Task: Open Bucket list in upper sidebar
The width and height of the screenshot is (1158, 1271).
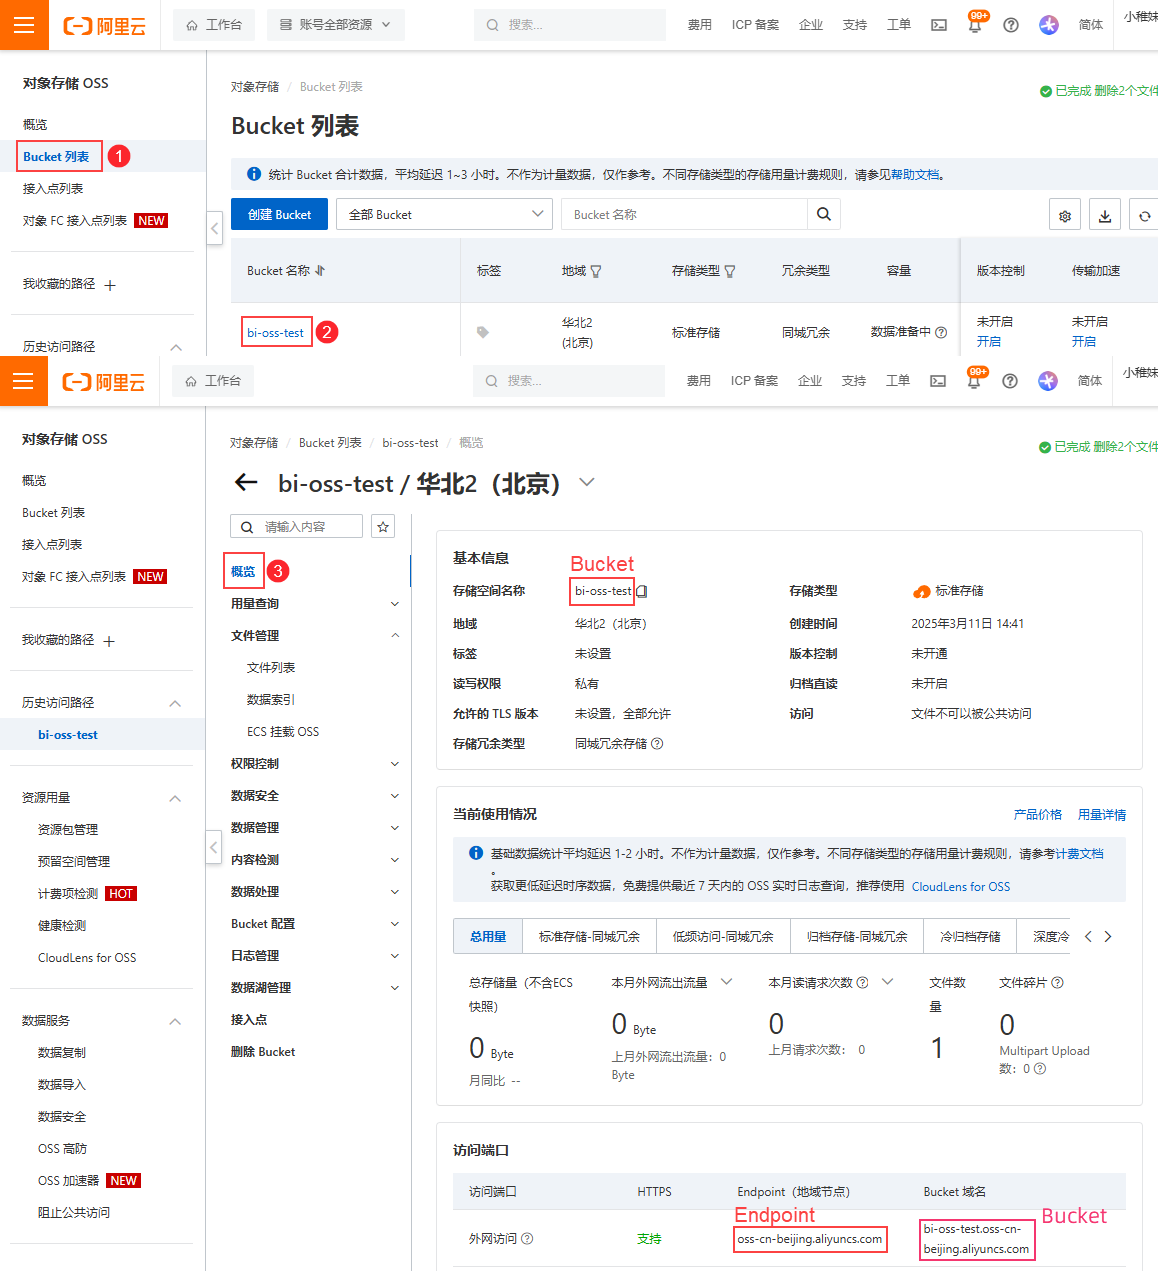Action: (x=56, y=157)
